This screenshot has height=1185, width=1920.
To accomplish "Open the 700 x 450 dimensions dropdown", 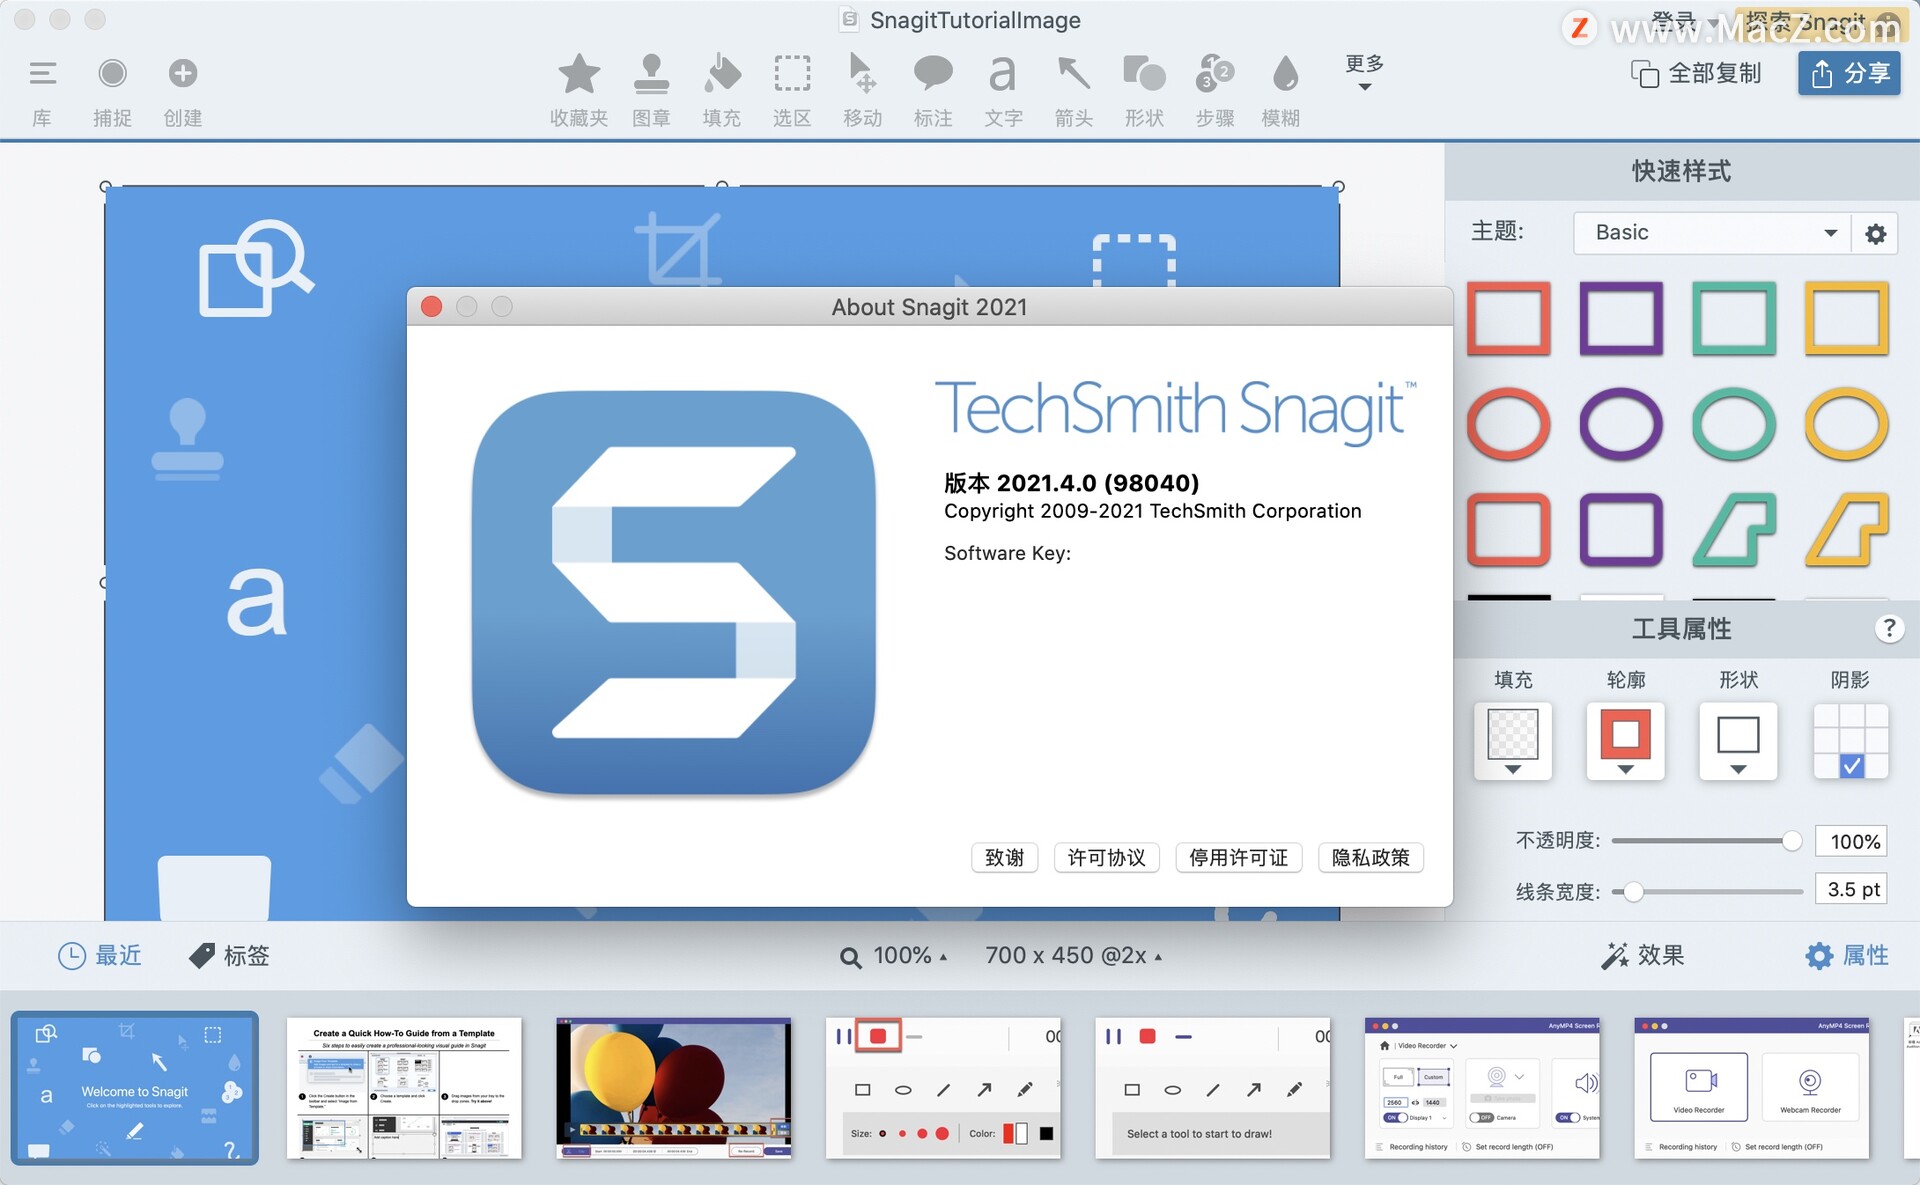I will point(1073,955).
